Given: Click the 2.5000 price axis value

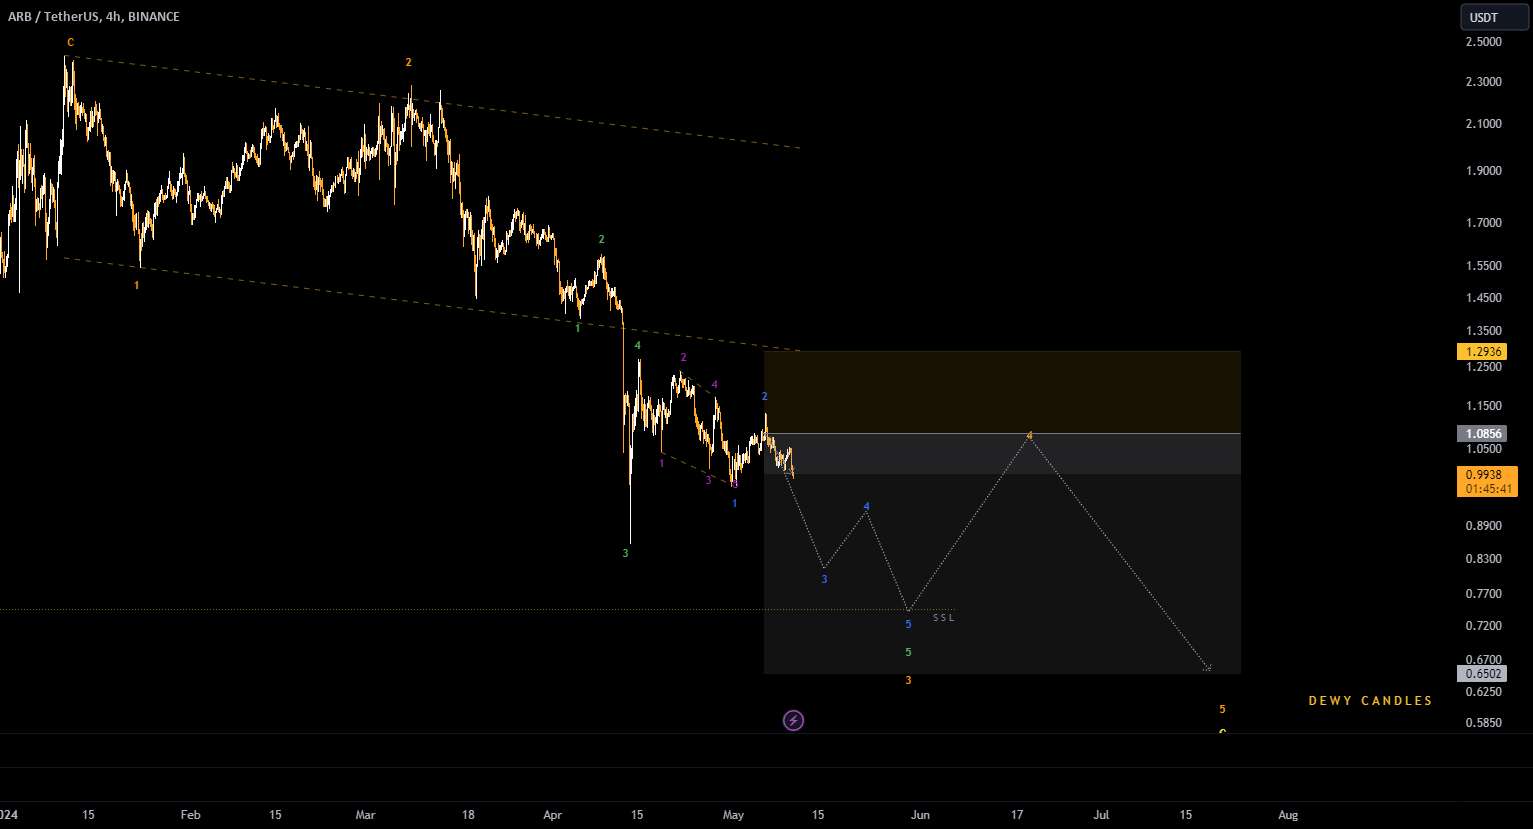Looking at the screenshot, I should click(1484, 42).
